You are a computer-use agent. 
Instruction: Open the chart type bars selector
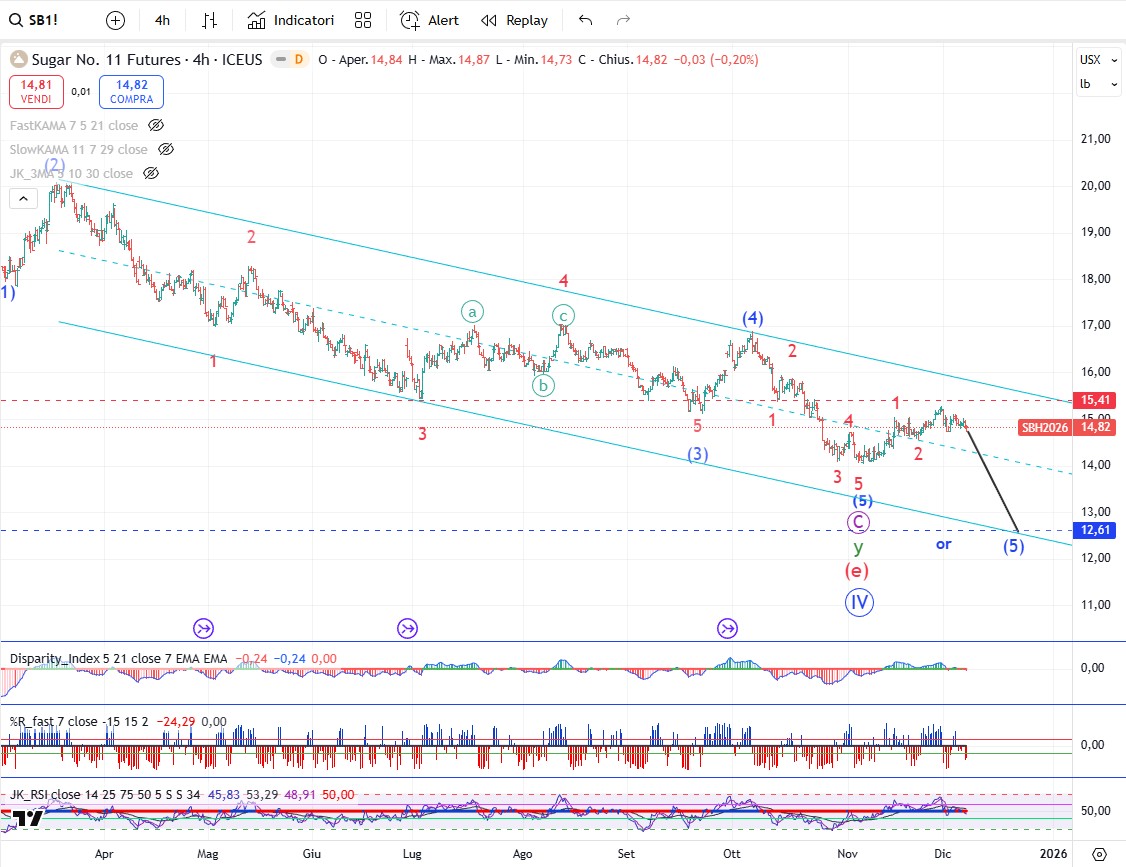(x=209, y=21)
